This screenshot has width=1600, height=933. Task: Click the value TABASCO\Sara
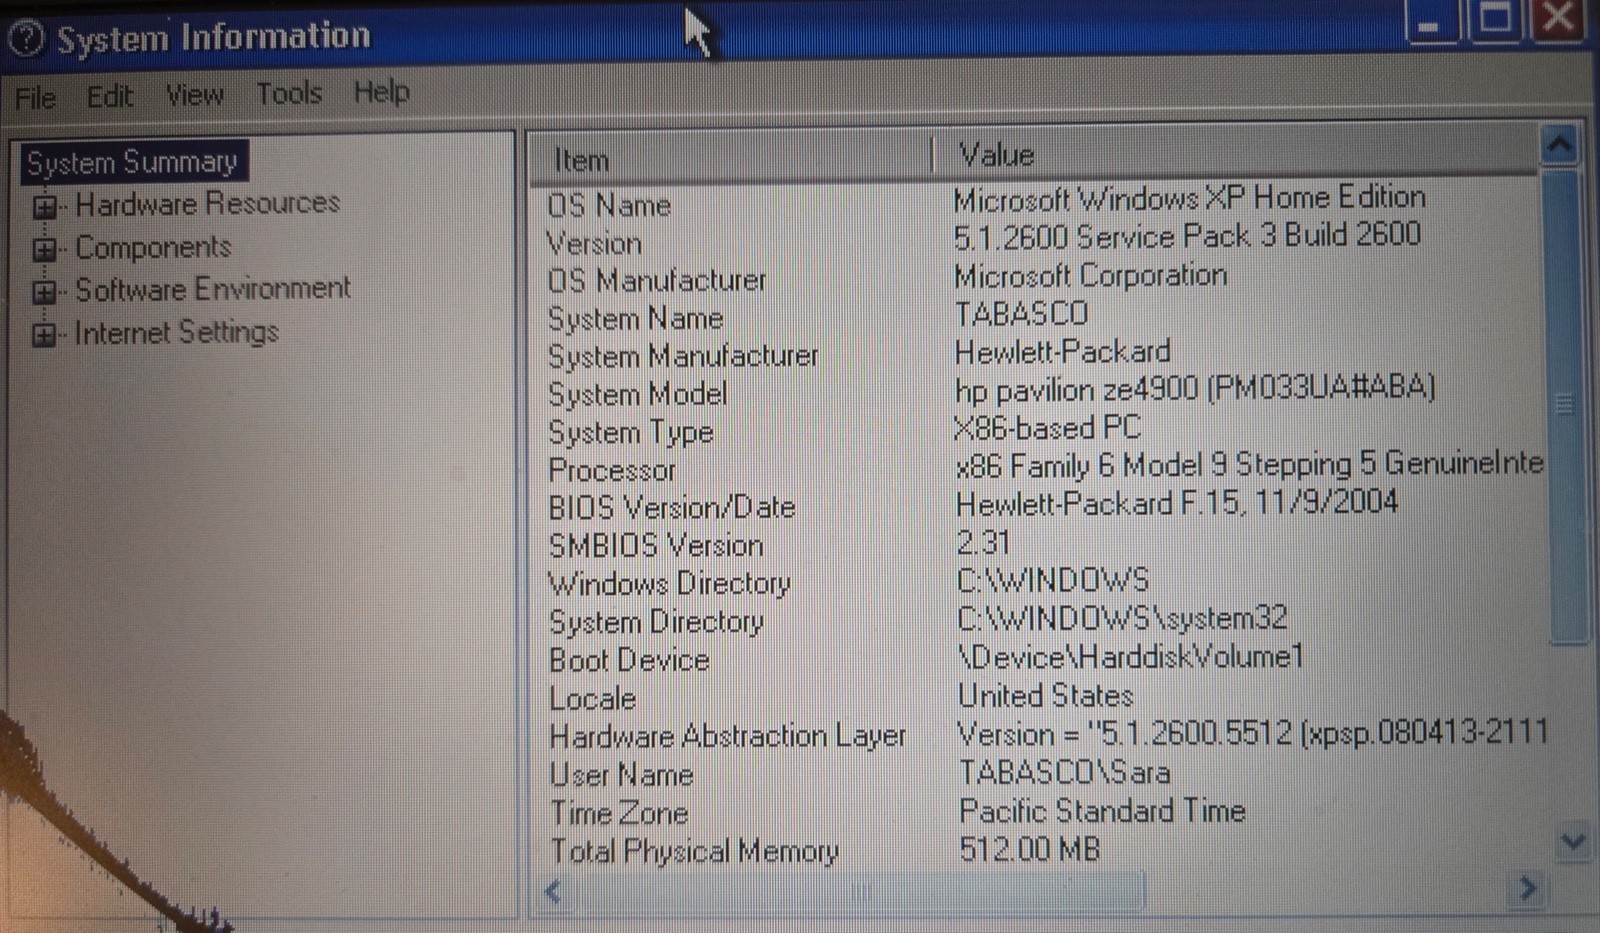pos(1064,772)
